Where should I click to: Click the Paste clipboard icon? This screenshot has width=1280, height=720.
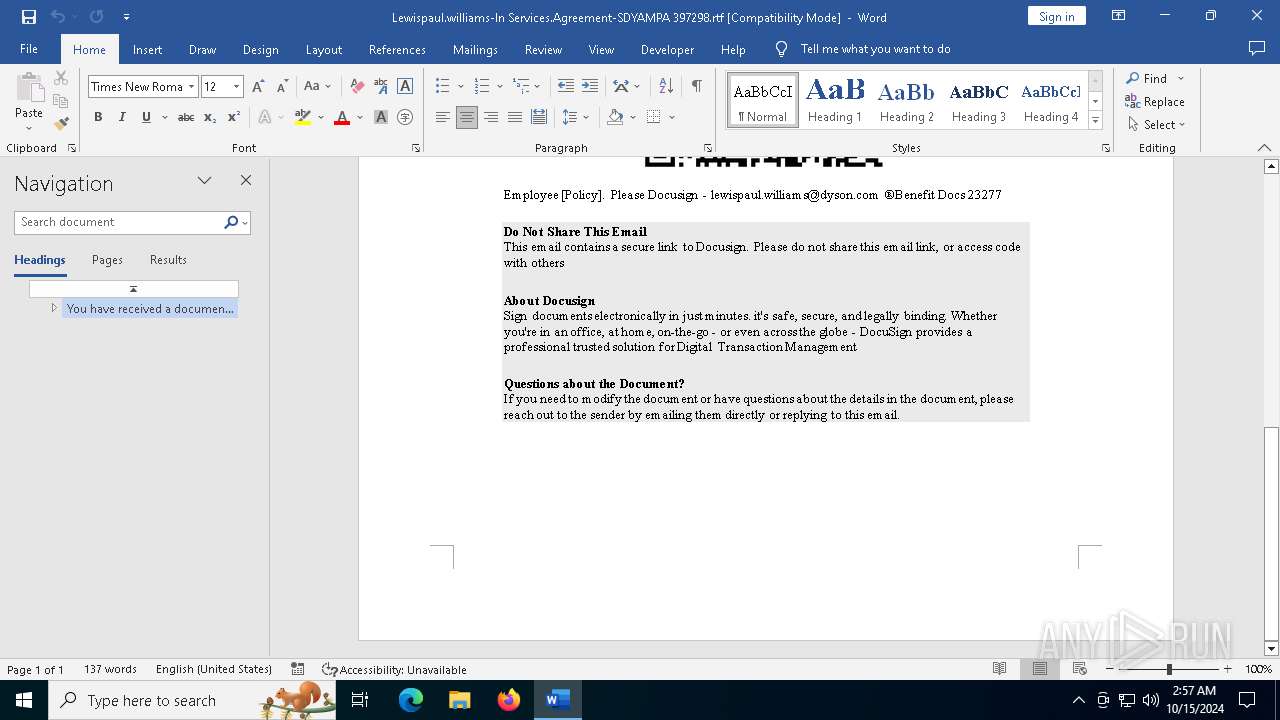tap(29, 90)
